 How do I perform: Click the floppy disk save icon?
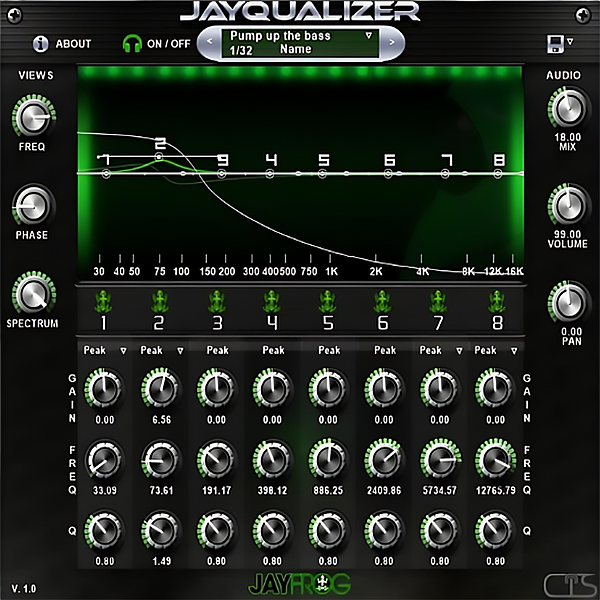555,44
